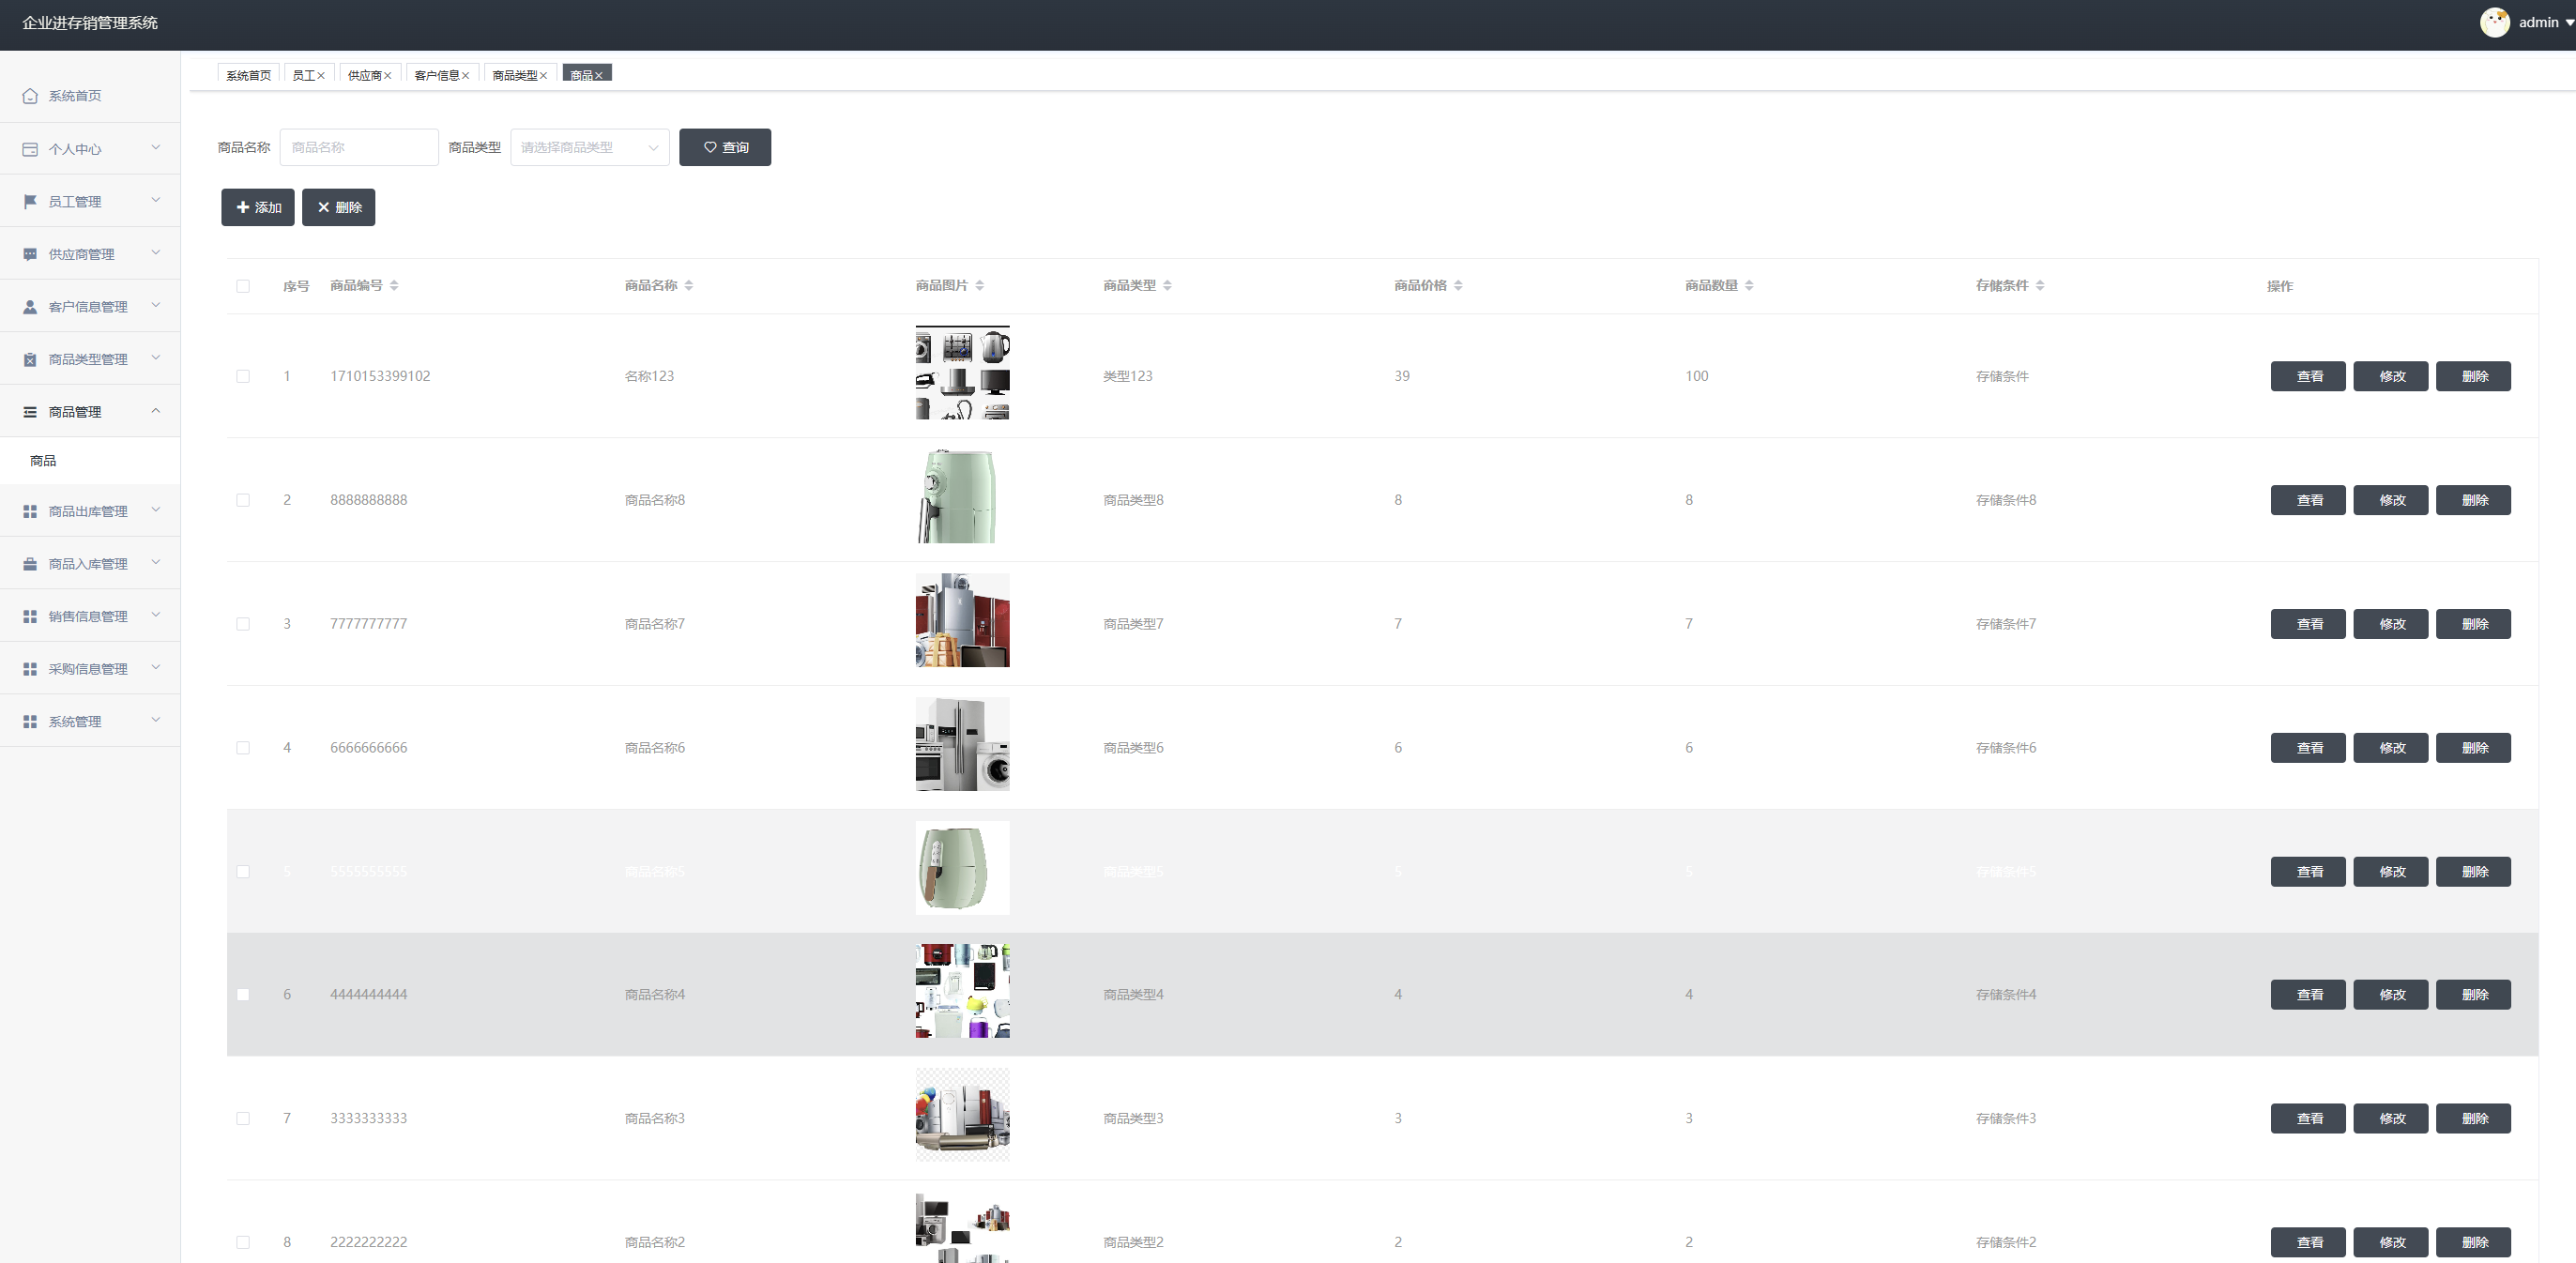Switch to the 供应商 tab
Screen dimensions: 2576x1263
364,76
